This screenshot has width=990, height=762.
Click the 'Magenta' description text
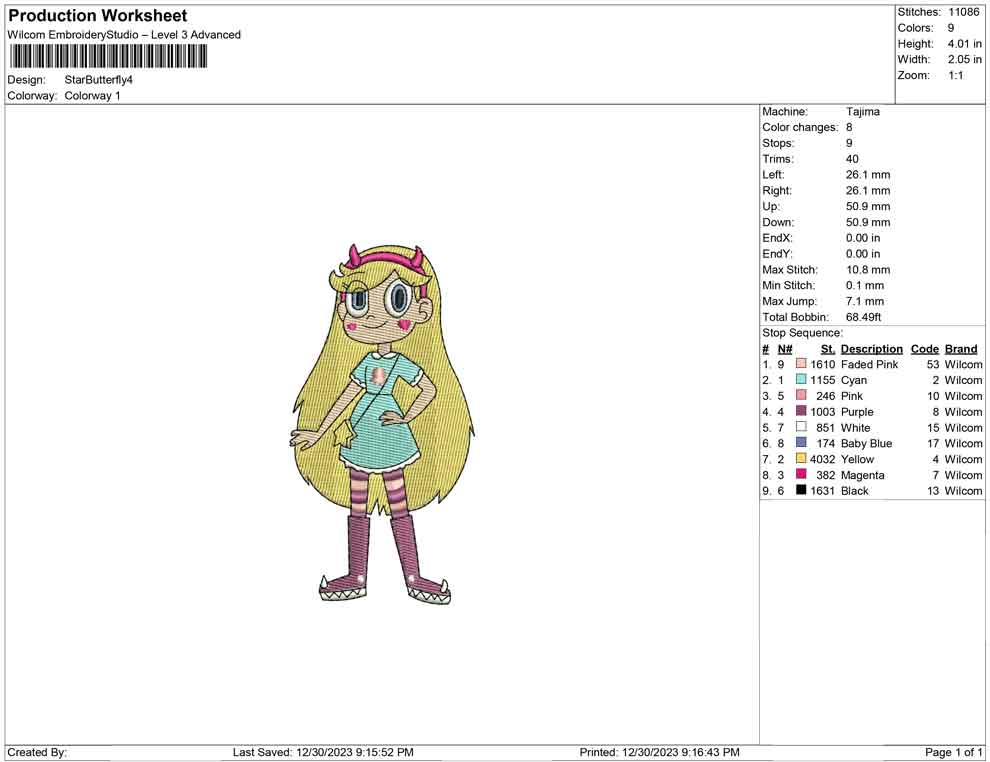tap(862, 475)
